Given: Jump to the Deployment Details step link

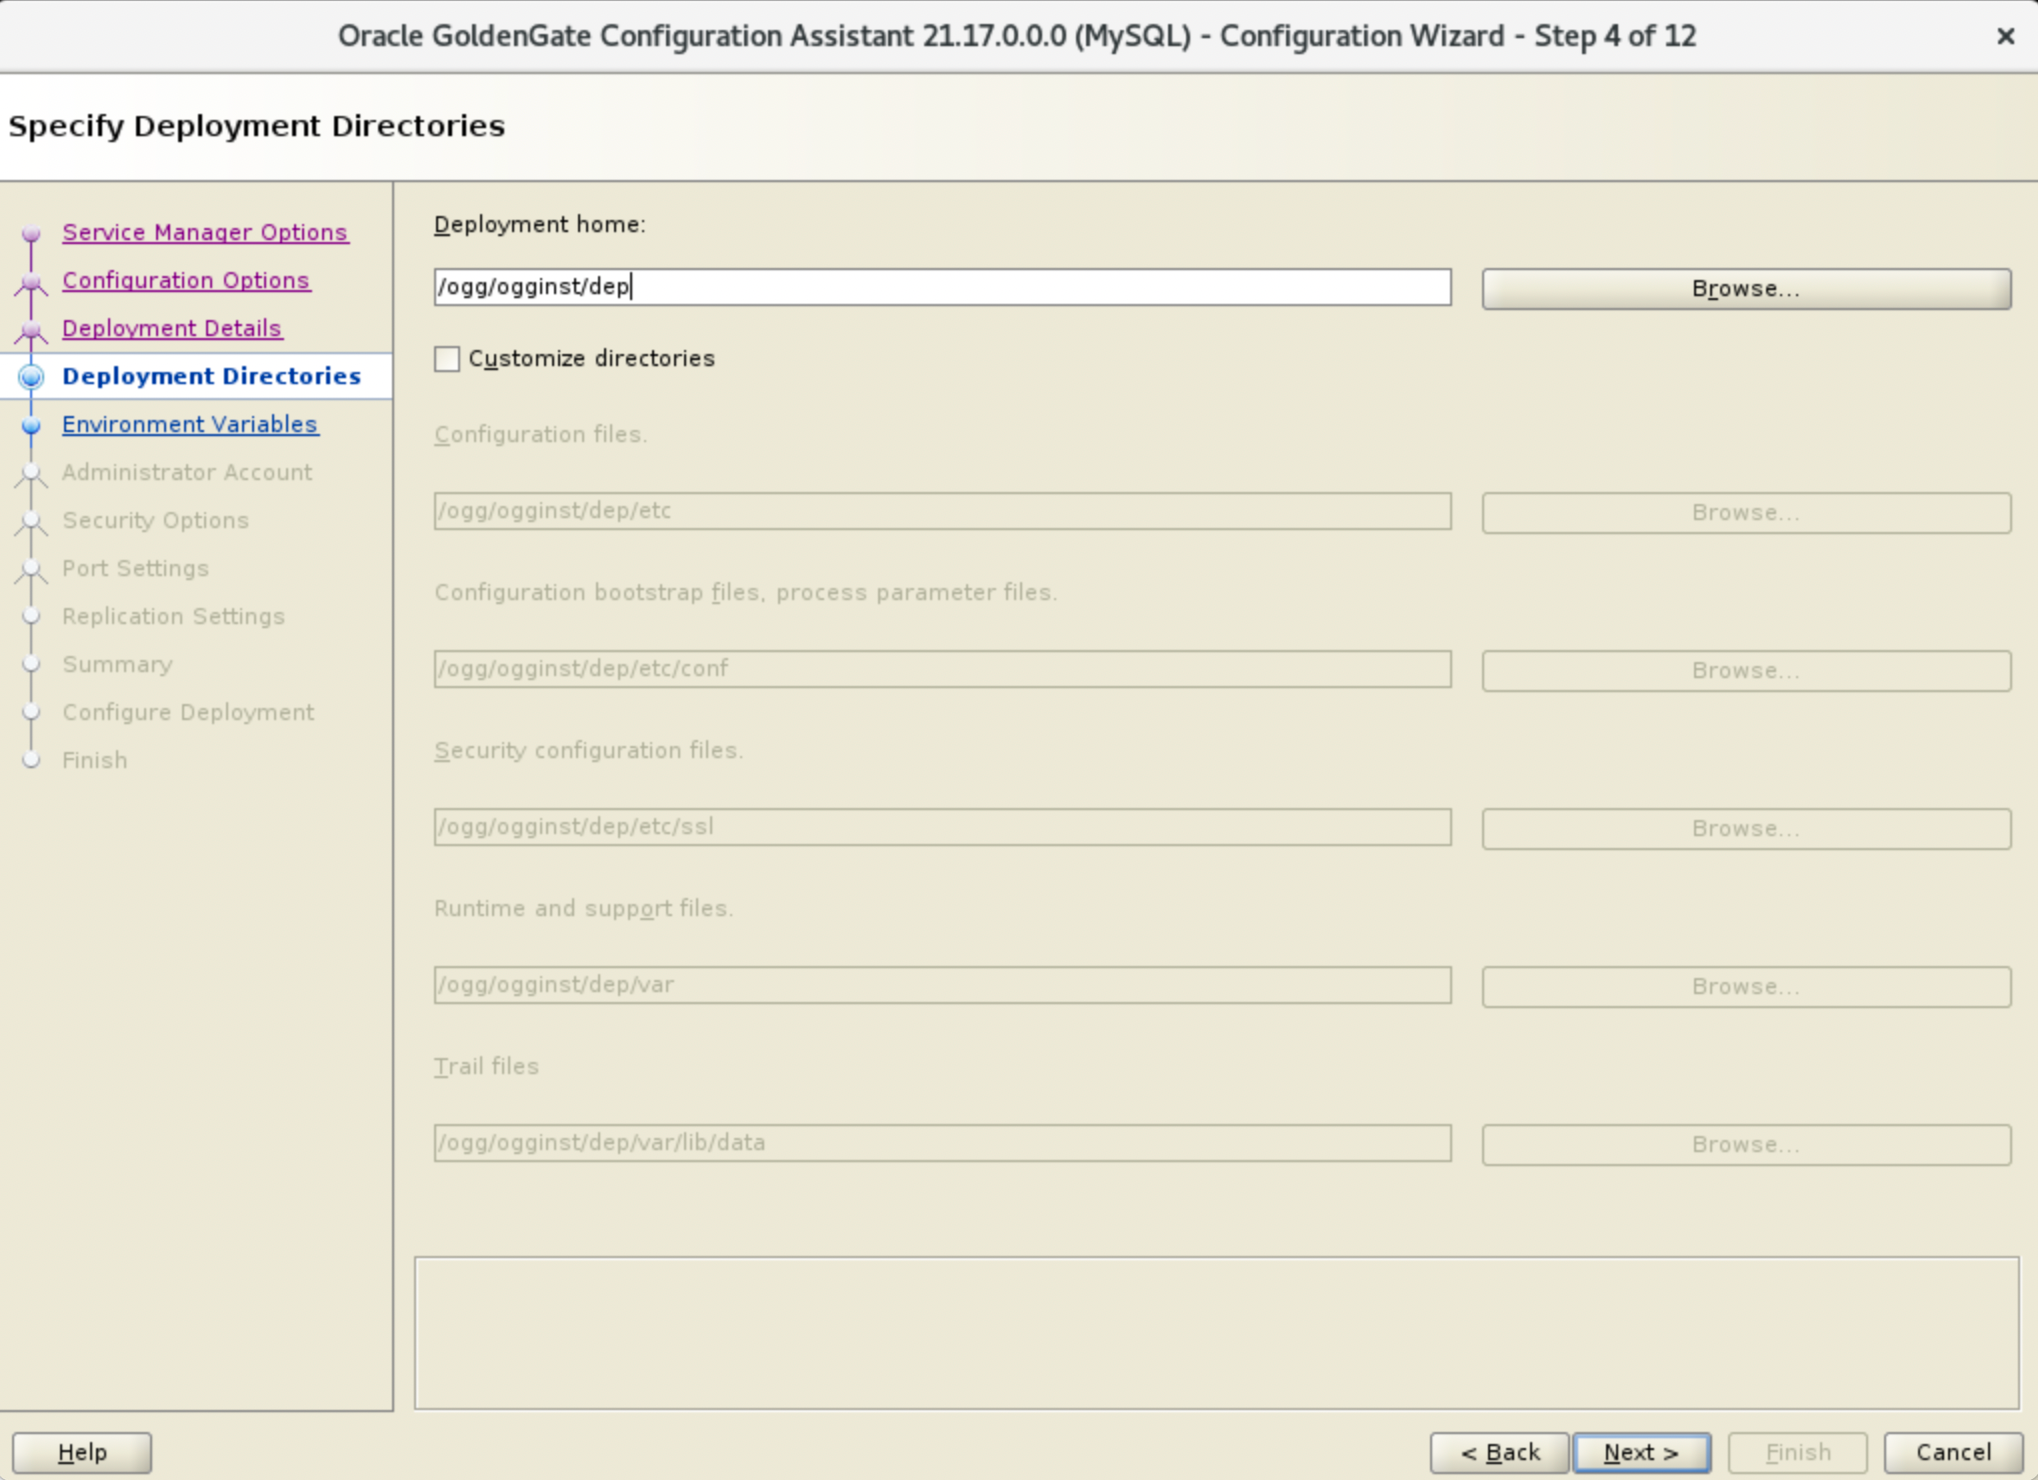Looking at the screenshot, I should (172, 328).
